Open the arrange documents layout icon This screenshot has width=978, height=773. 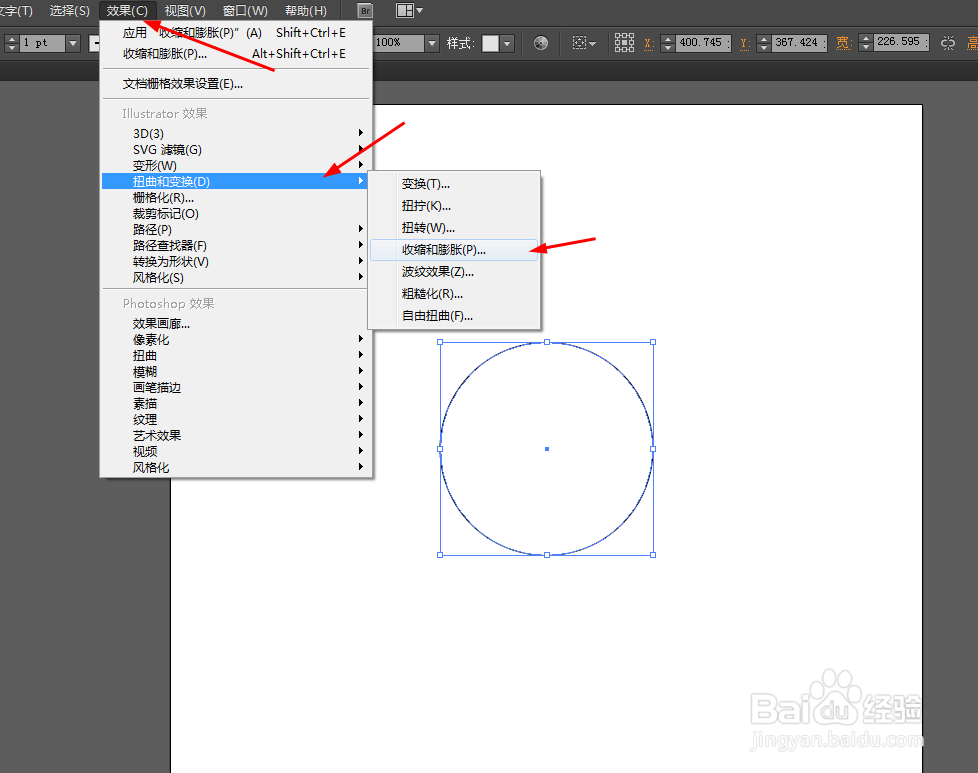[404, 11]
